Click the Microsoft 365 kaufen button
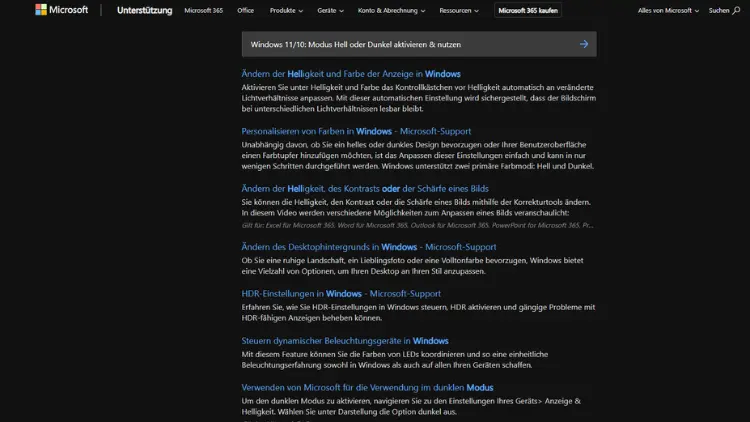 (528, 11)
